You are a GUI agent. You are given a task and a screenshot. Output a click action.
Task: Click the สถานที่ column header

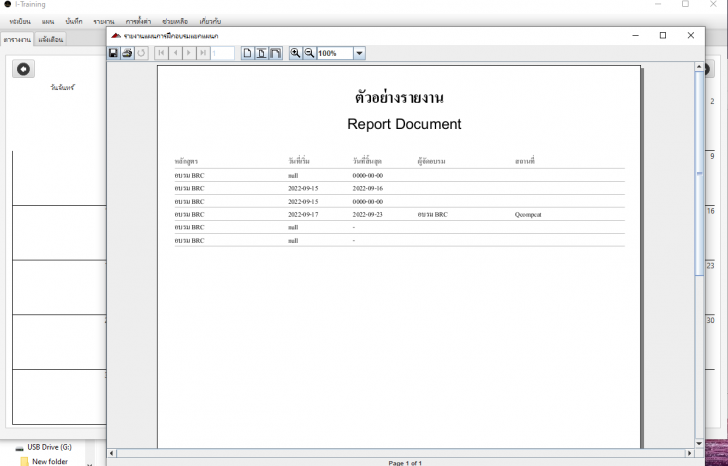pos(525,161)
